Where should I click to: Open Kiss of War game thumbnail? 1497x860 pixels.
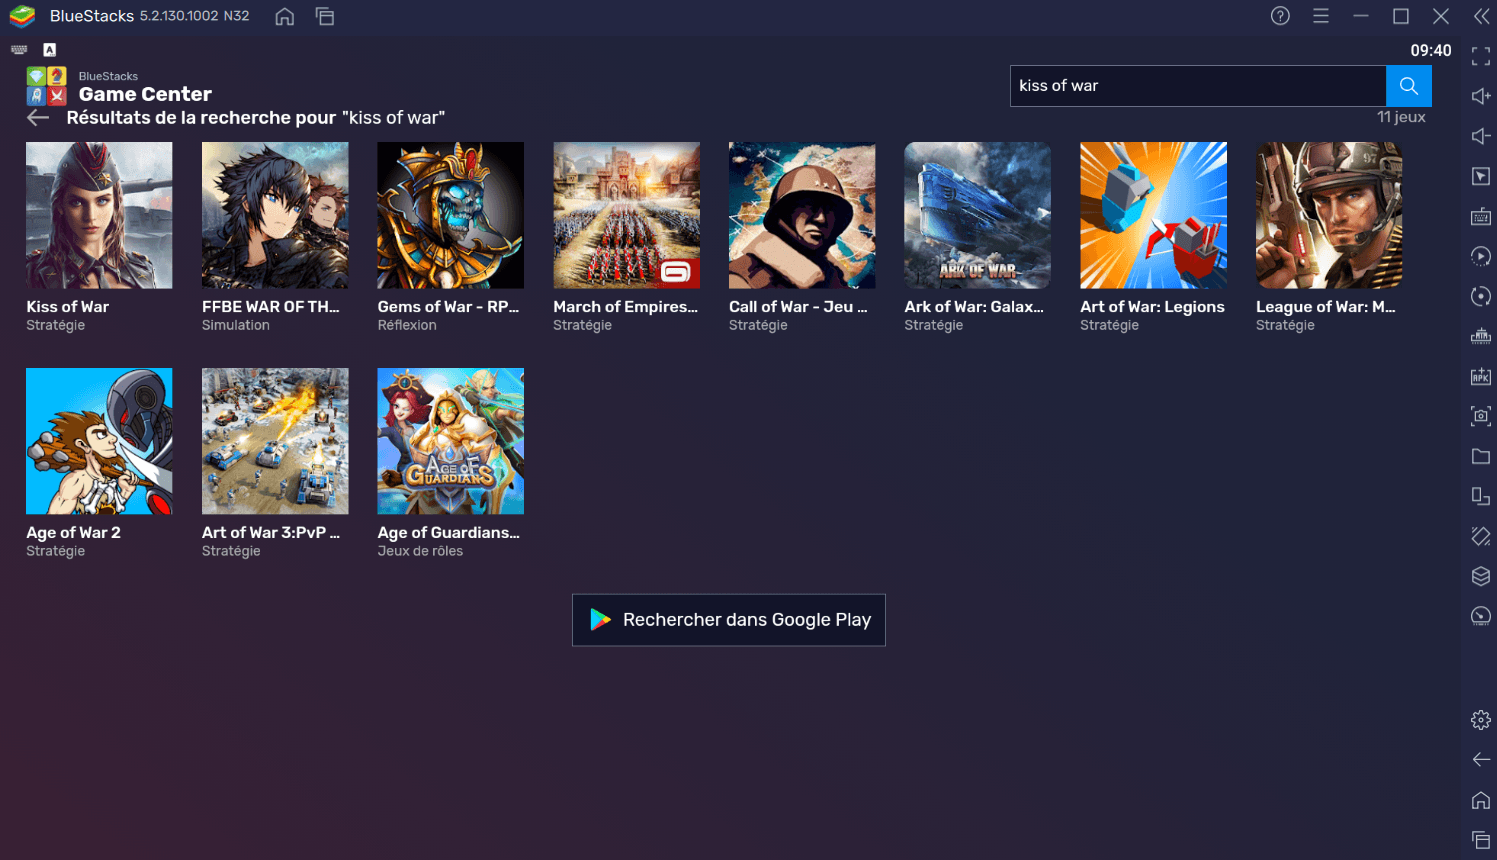point(99,215)
